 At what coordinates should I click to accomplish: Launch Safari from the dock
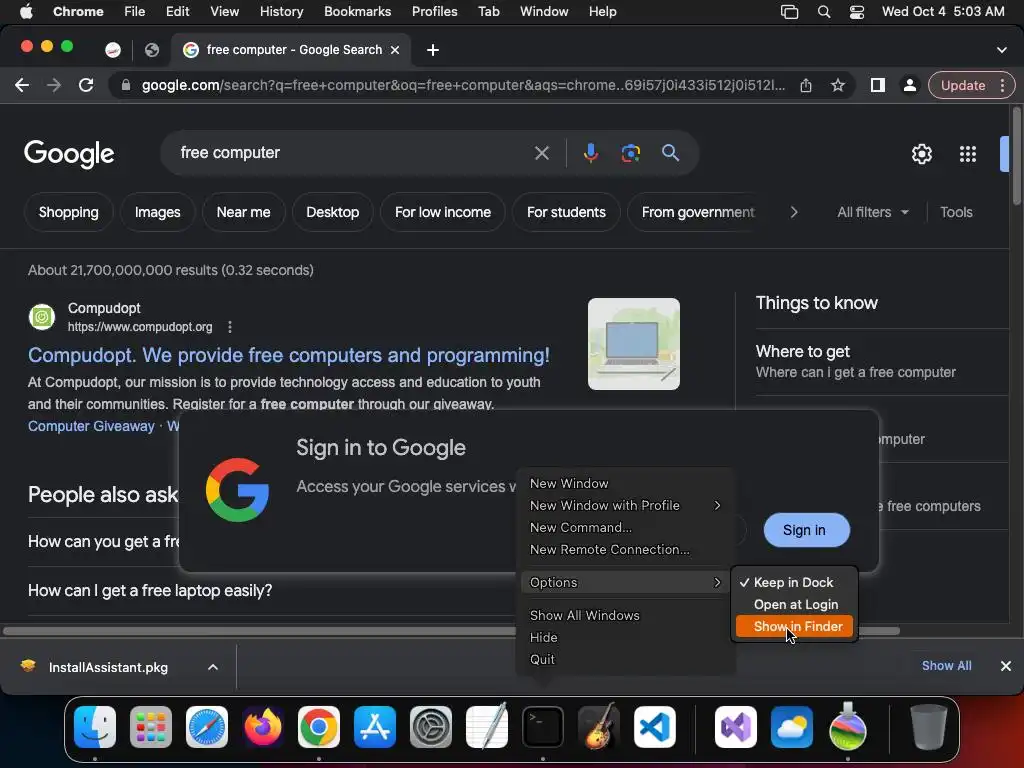click(x=207, y=727)
